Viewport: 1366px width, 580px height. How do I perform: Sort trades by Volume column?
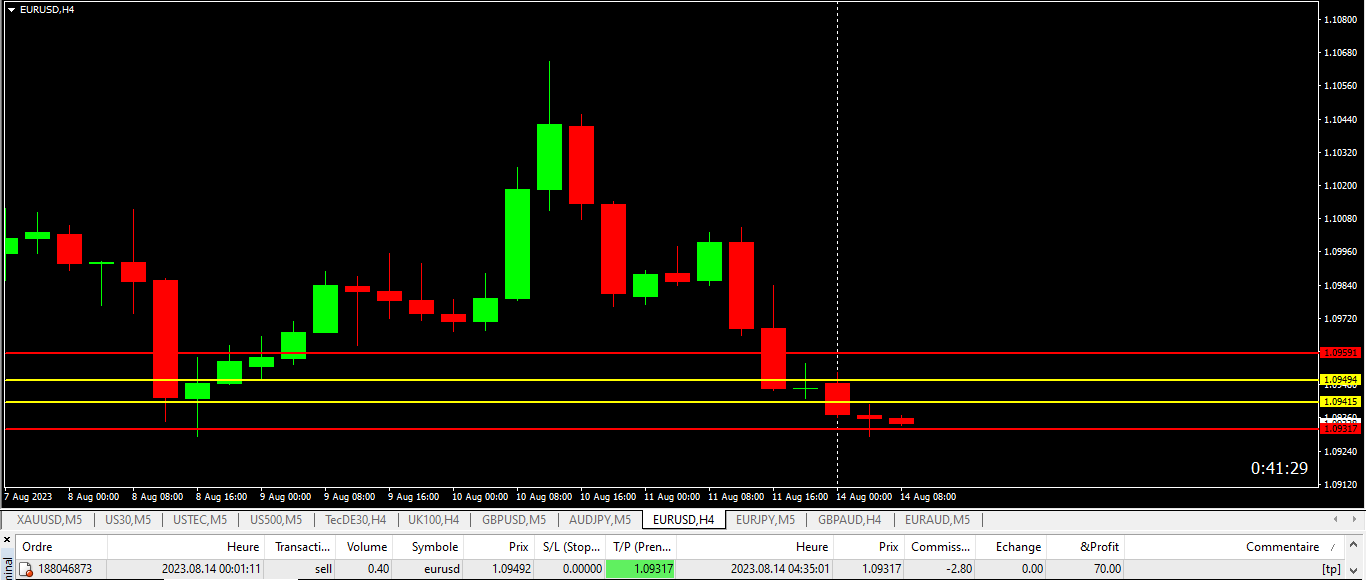pos(367,547)
